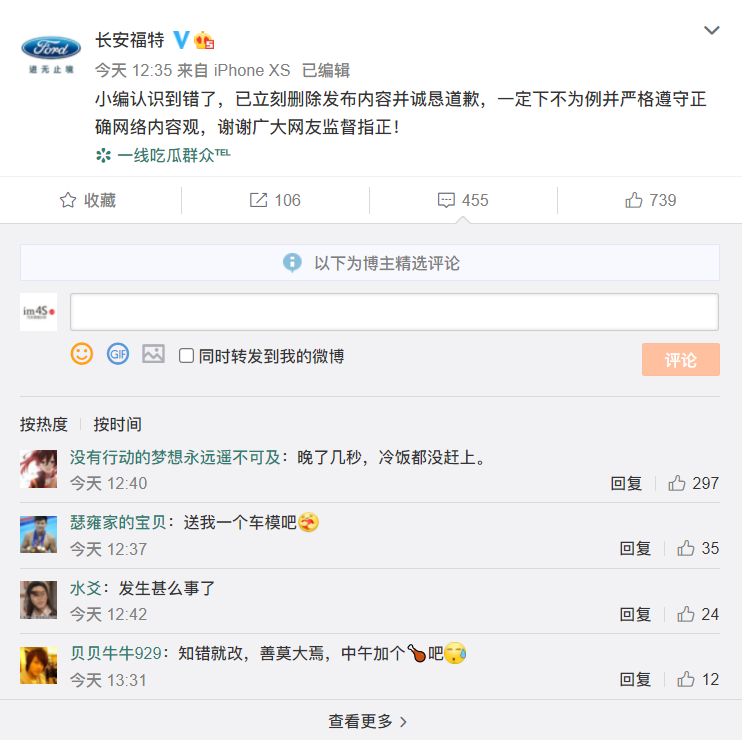Sort comments by 按时间
Screen dimensions: 742x740
click(x=118, y=424)
